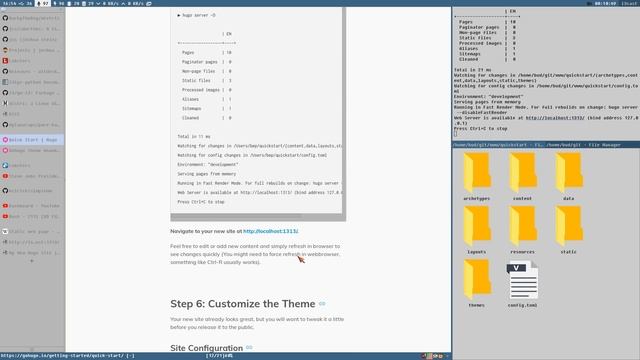Open http://localhost:1313/ link in terminal output

[555, 118]
